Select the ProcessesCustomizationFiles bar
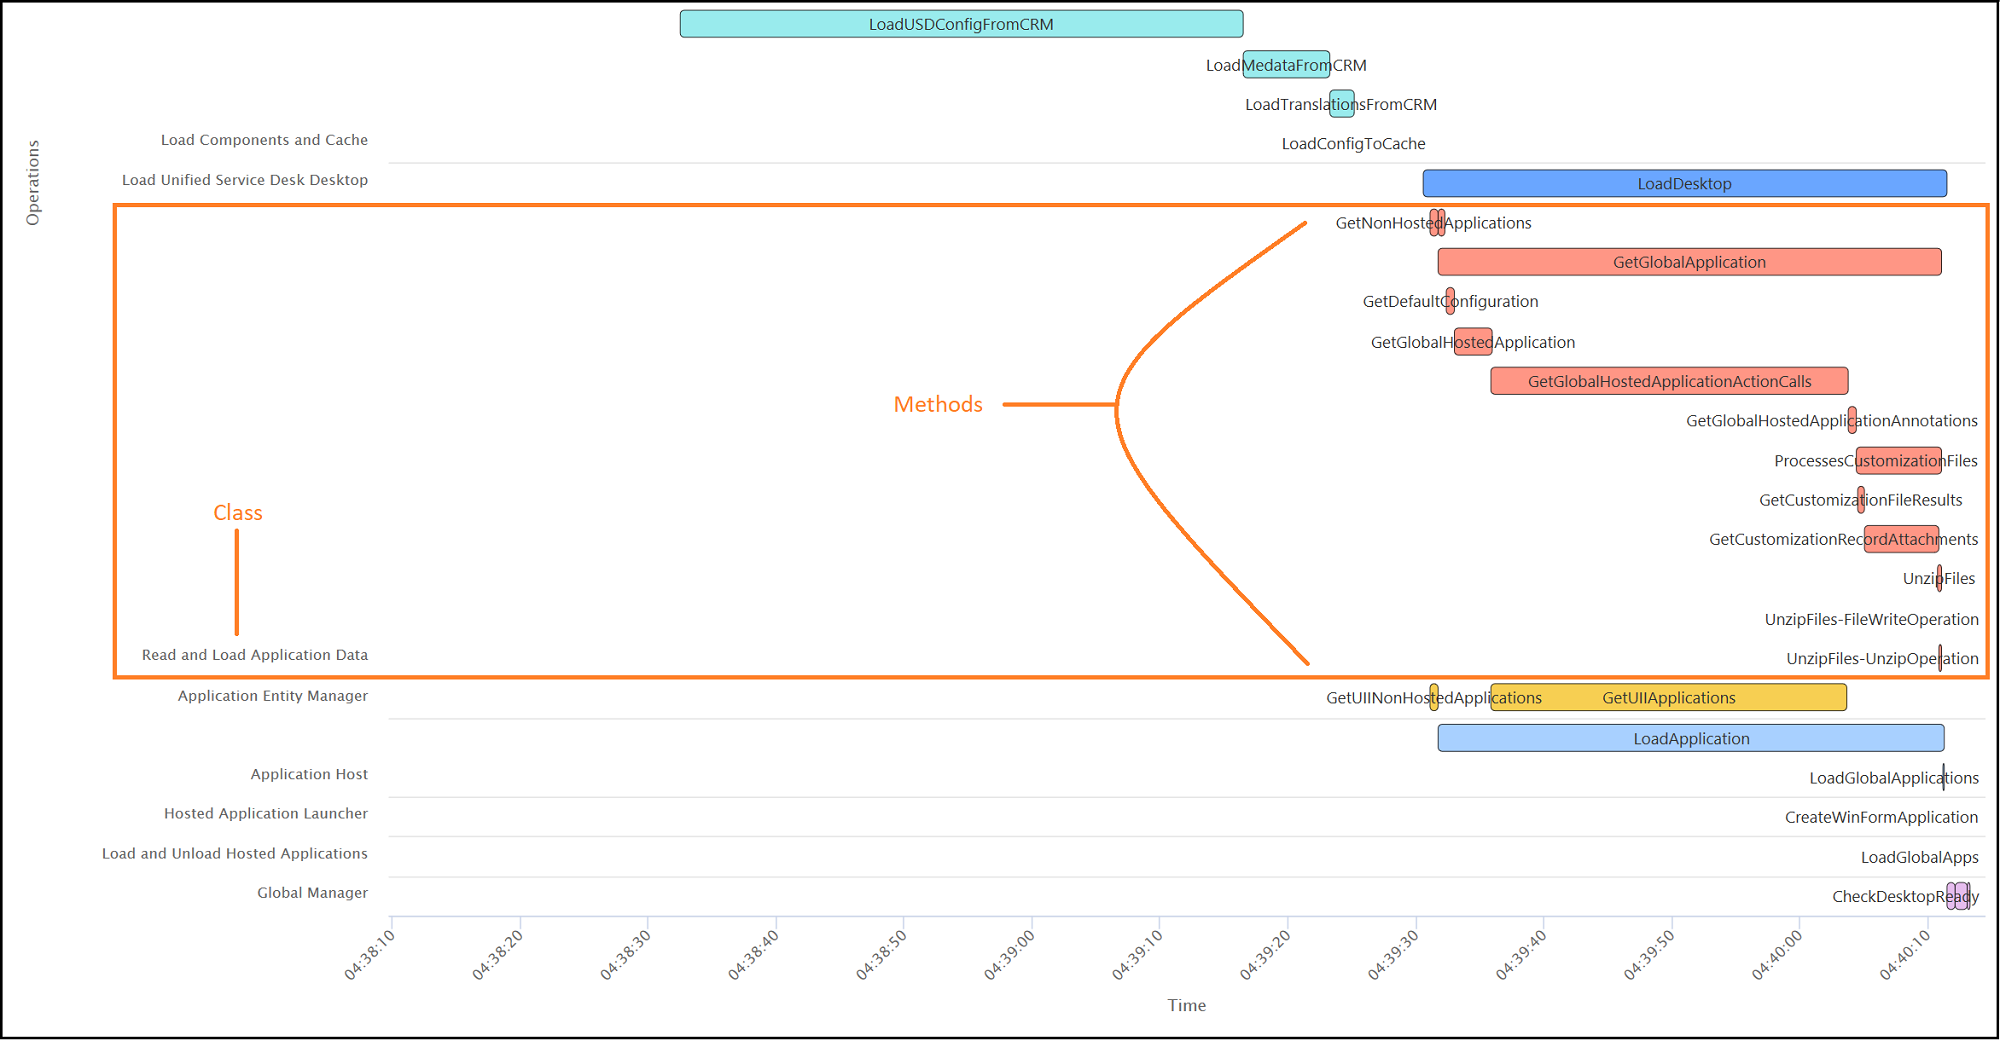 pos(1899,461)
